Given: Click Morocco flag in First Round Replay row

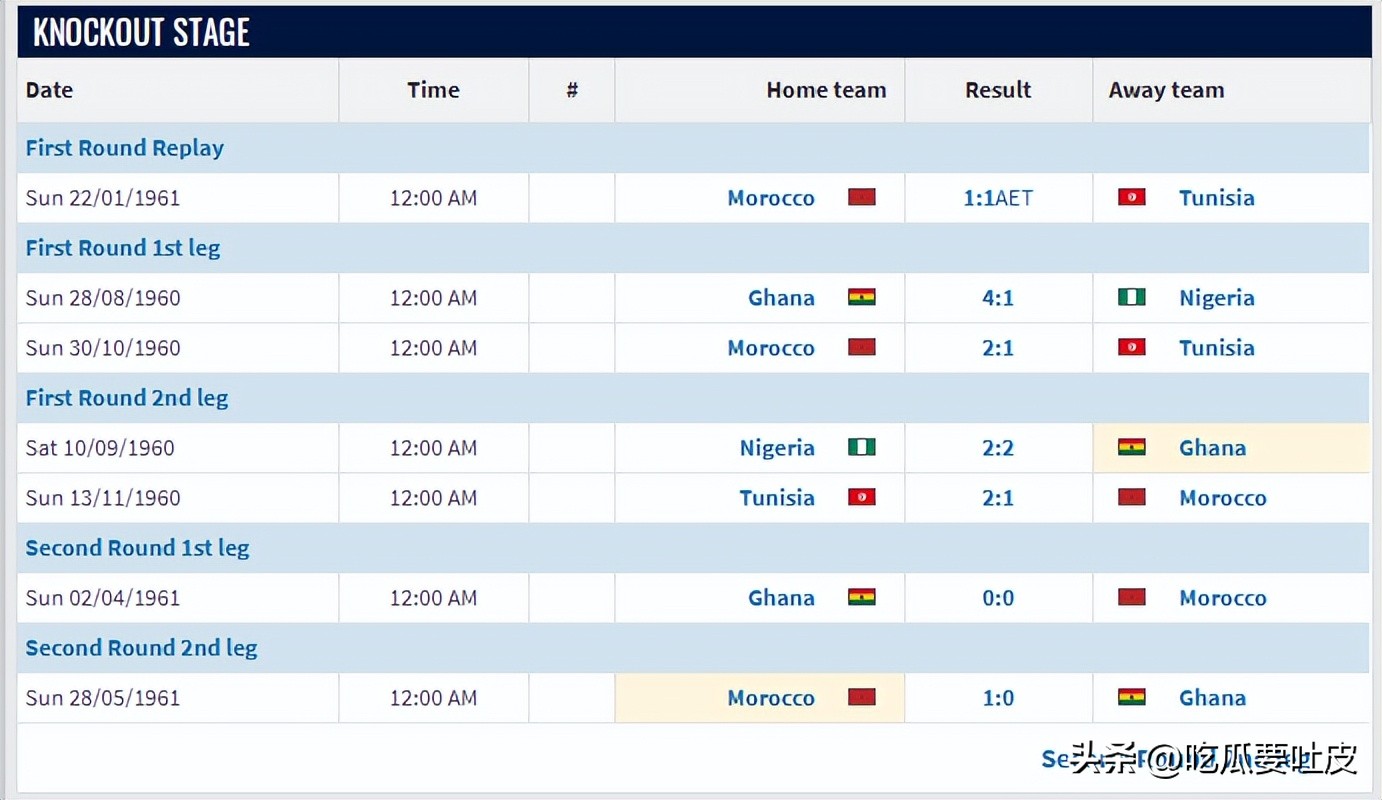Looking at the screenshot, I should [861, 197].
